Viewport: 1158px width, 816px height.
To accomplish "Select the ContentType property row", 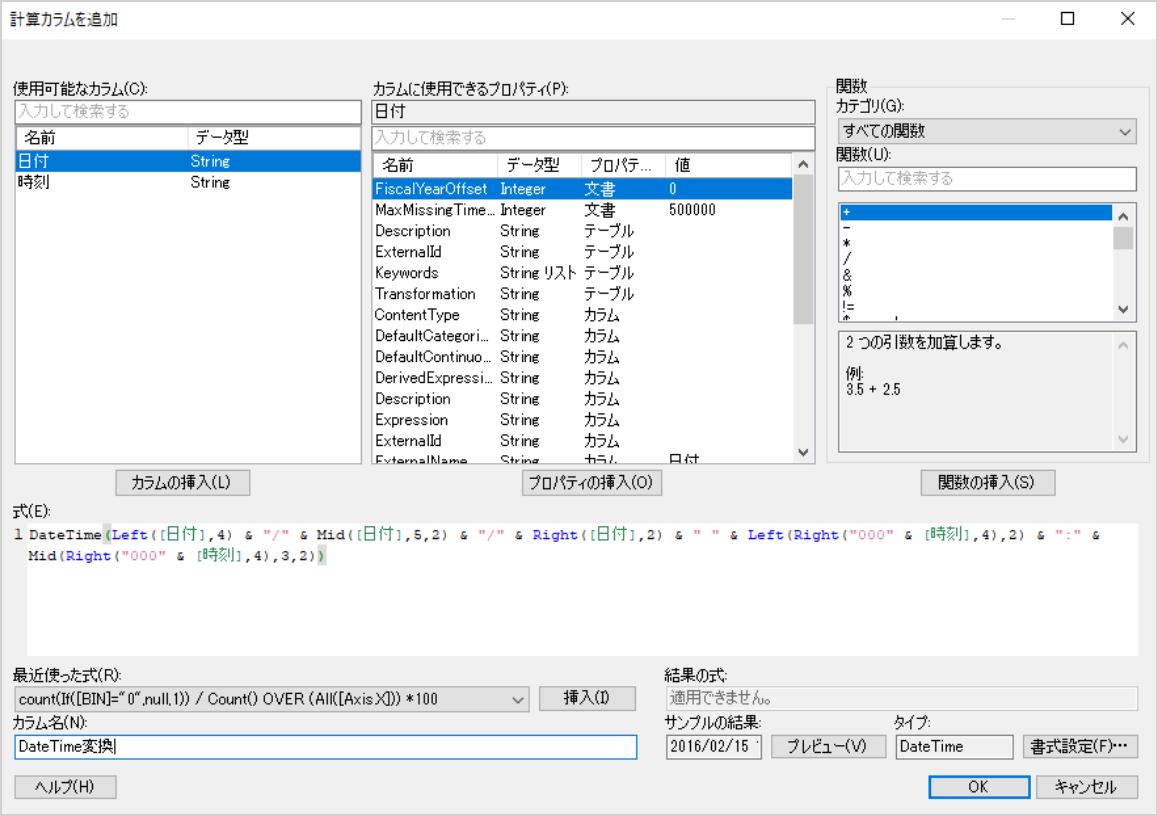I will 582,315.
